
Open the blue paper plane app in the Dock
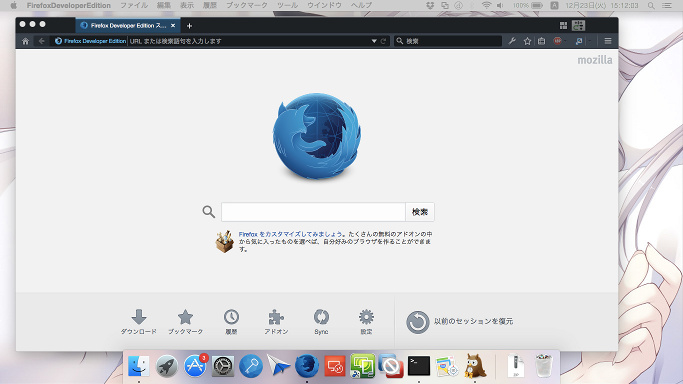pos(279,366)
